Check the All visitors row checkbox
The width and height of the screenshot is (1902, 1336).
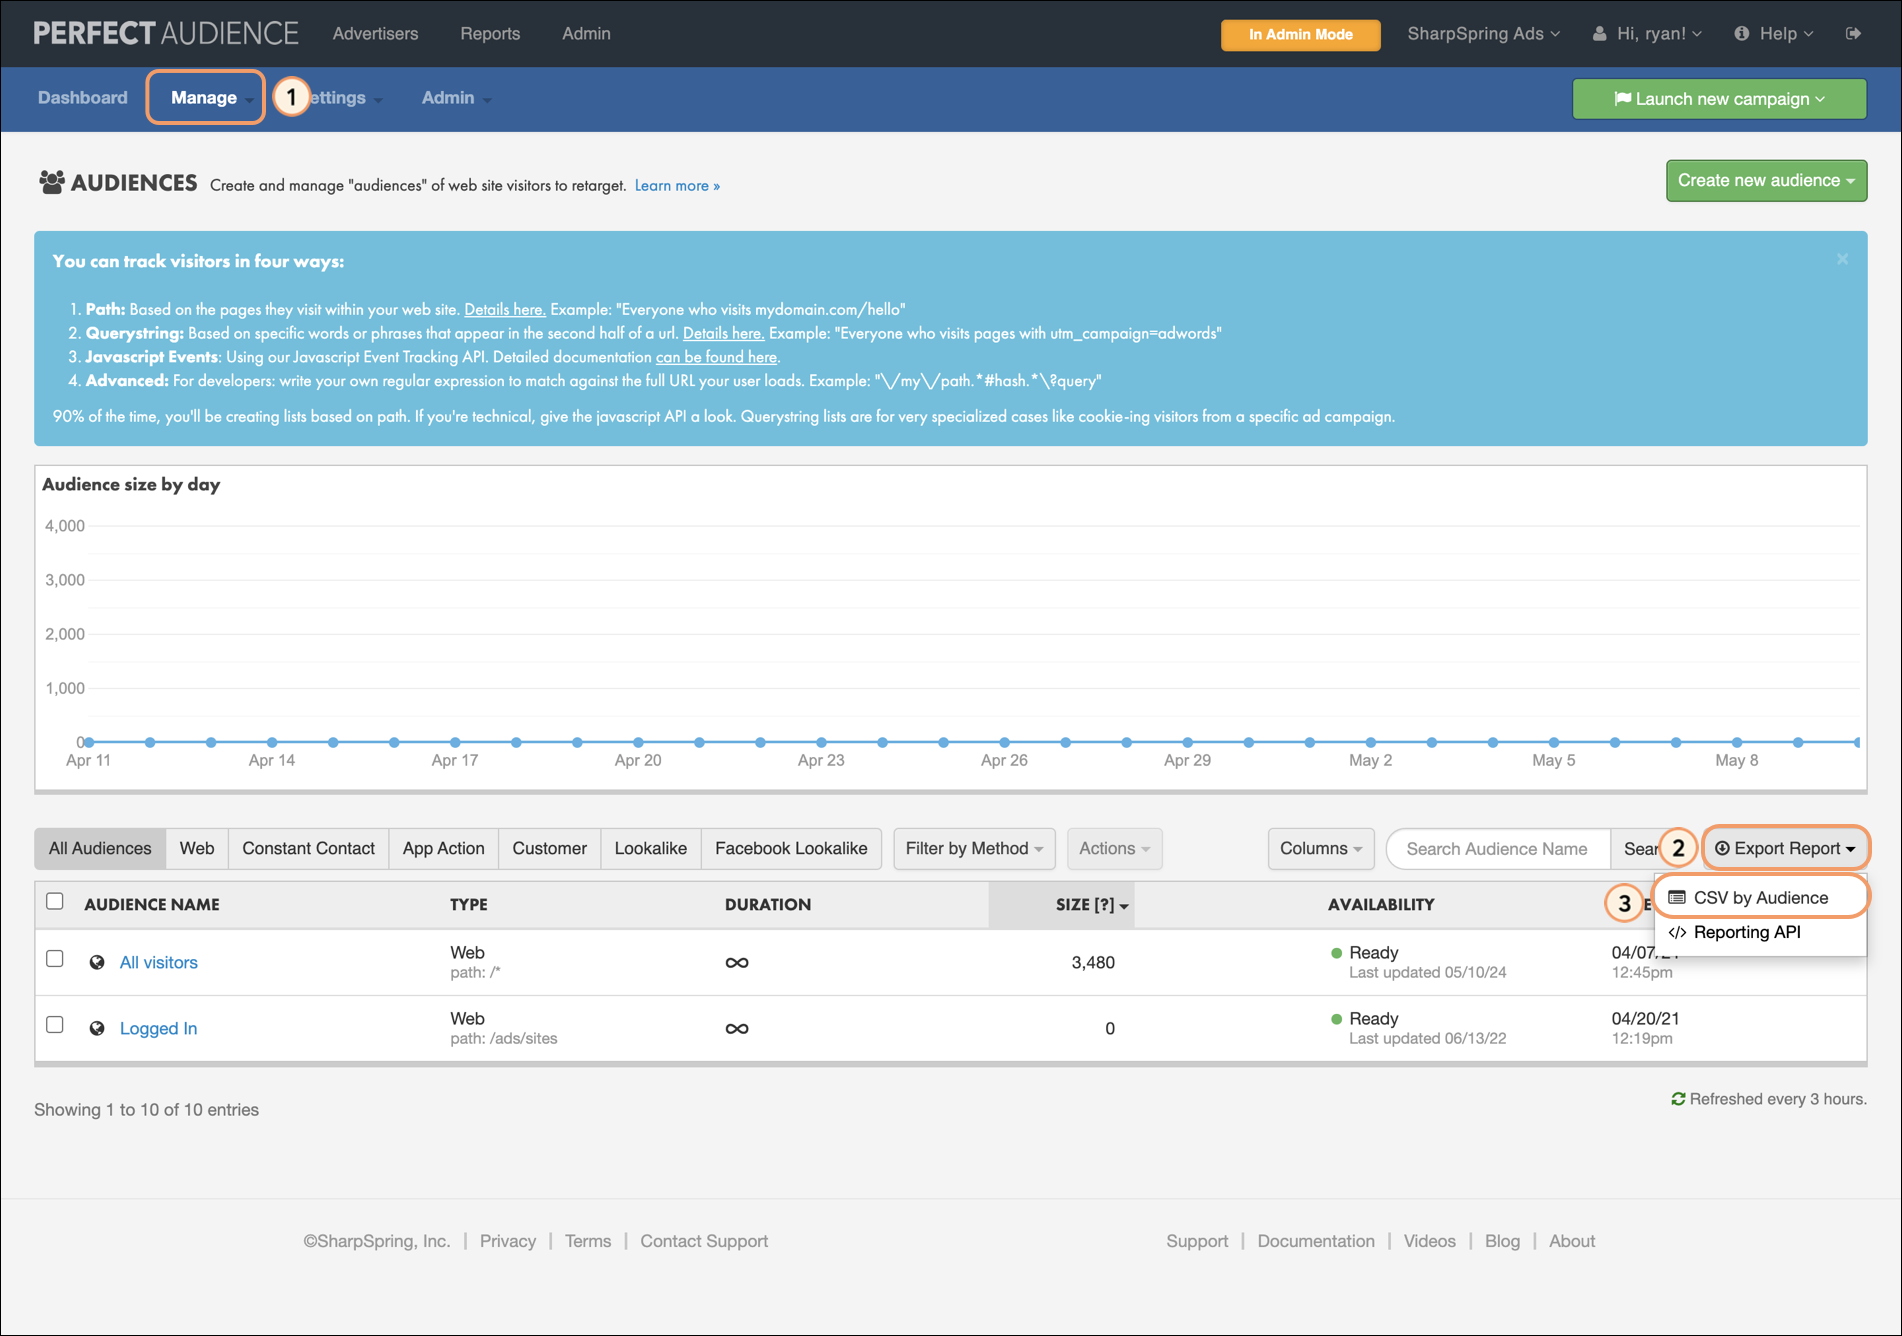tap(55, 958)
